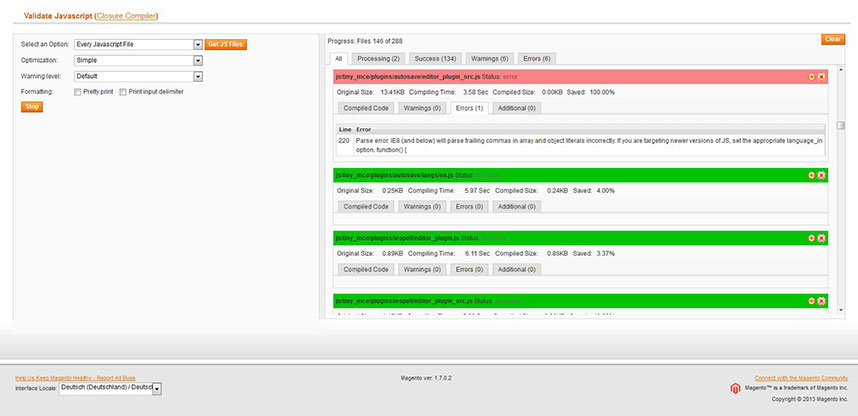Click the Stop button
Viewport: 858px width, 416px height.
pos(32,107)
